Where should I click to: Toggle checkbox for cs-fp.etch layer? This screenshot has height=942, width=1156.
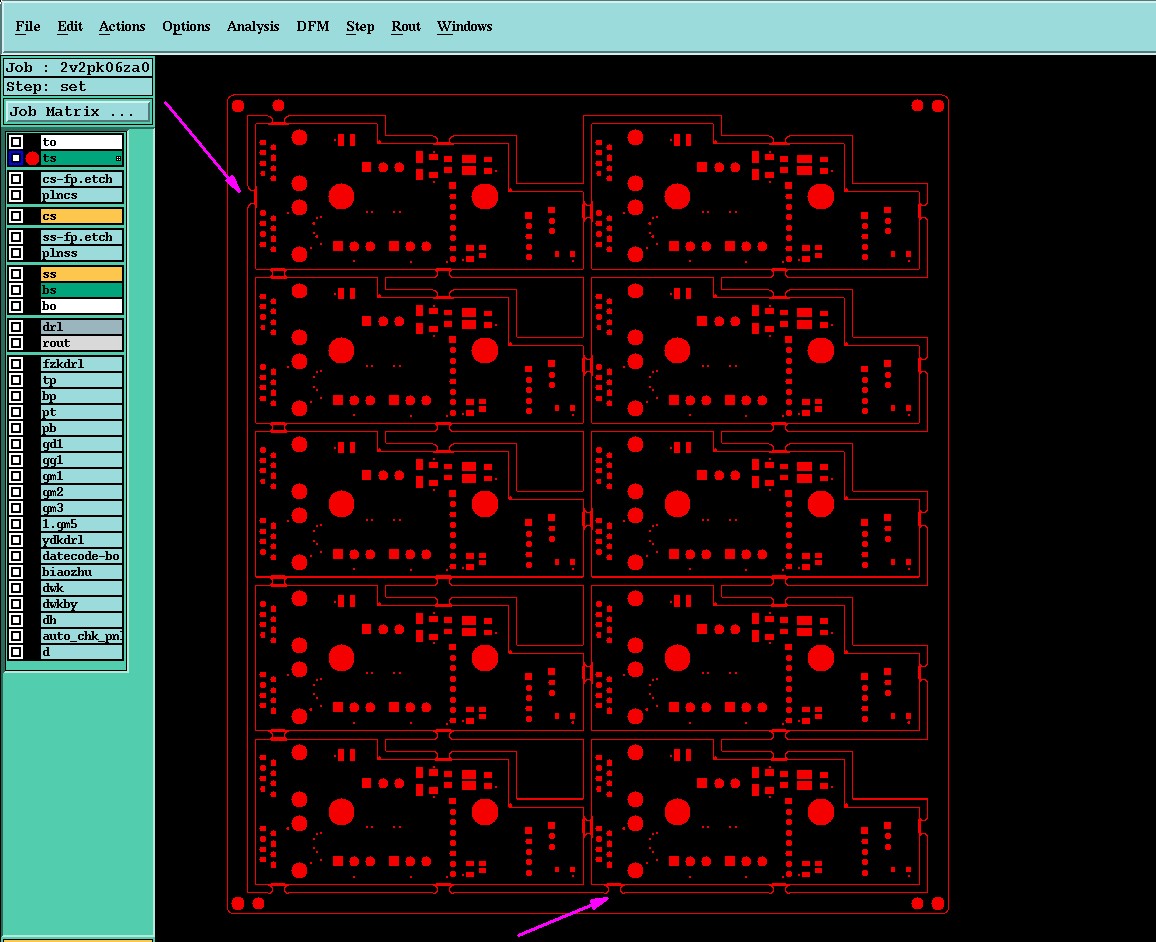pyautogui.click(x=16, y=178)
